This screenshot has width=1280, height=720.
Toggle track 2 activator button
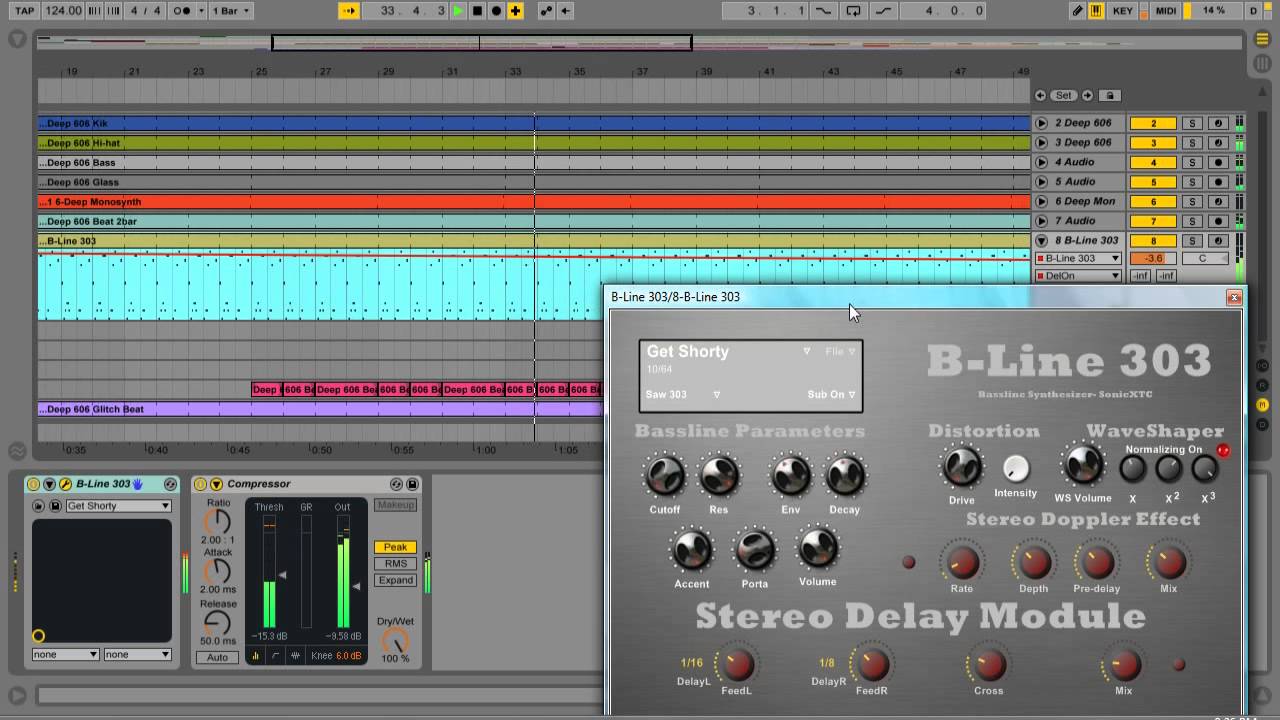tap(1153, 123)
